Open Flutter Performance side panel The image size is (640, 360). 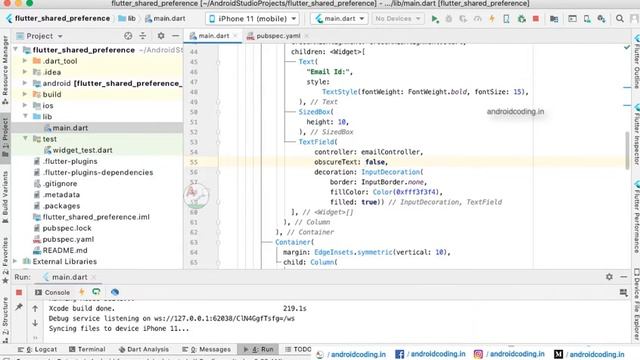(636, 218)
